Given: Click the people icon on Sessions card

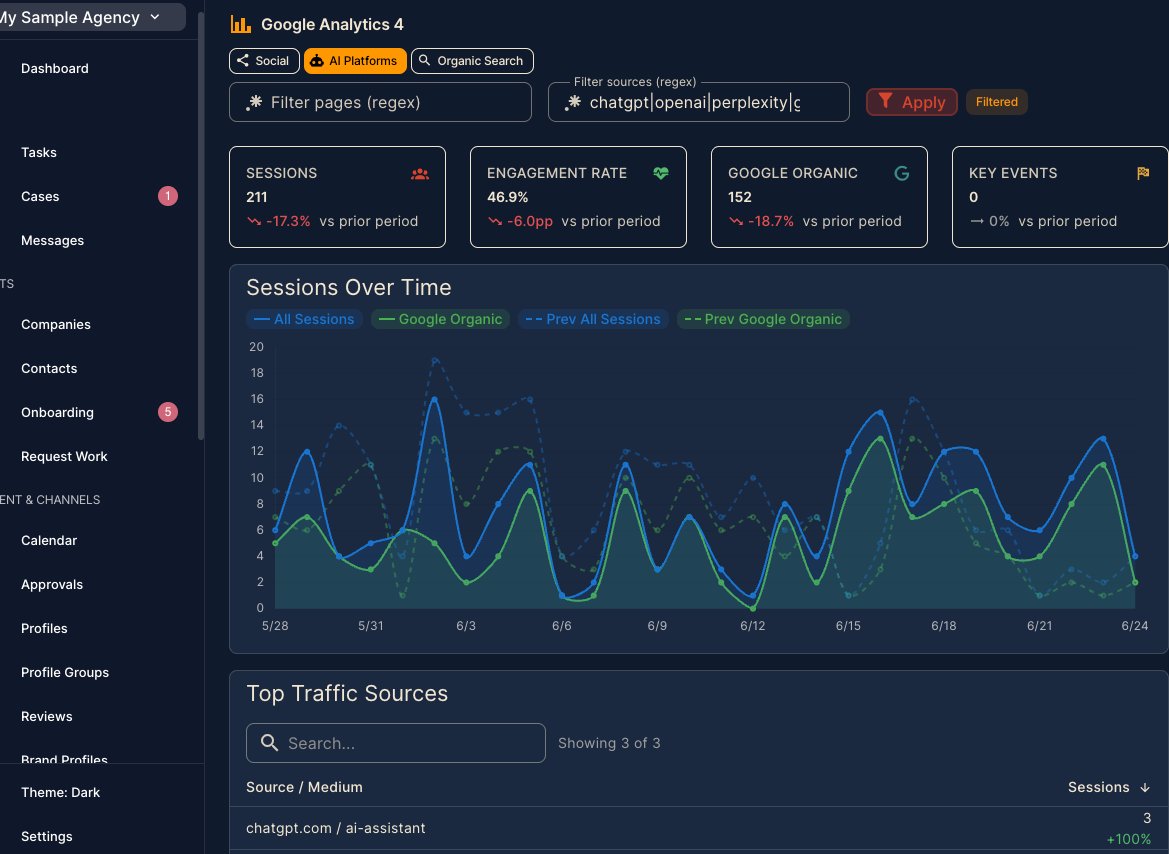Looking at the screenshot, I should (420, 174).
